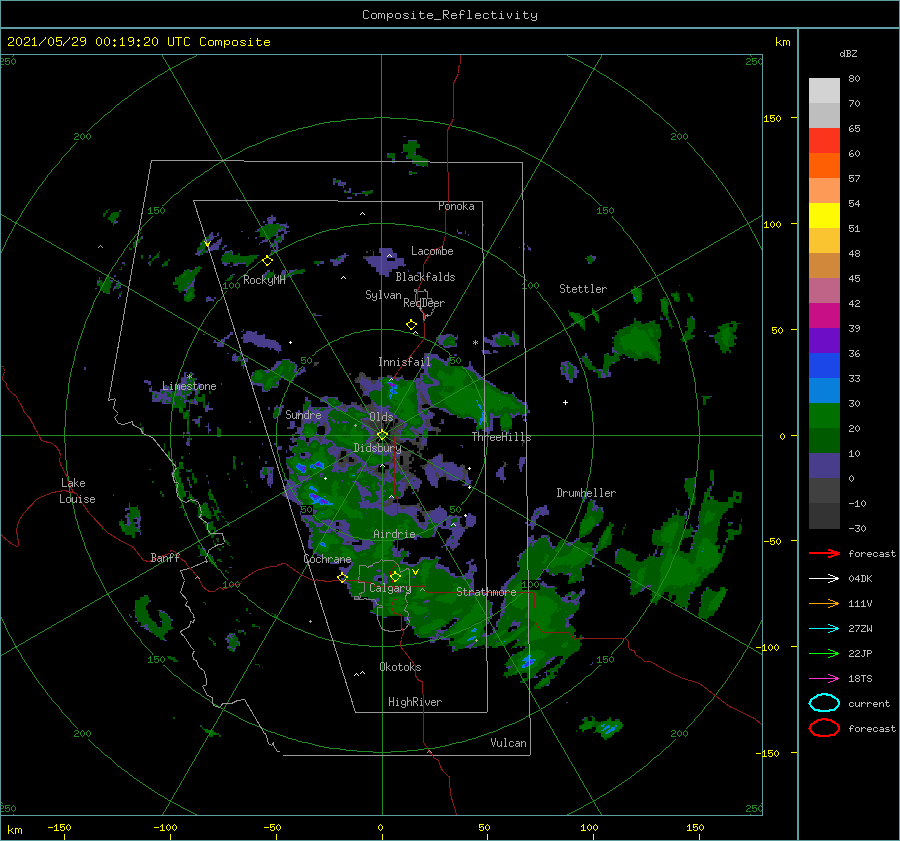This screenshot has height=841, width=900.
Task: Click the dBZ scale heading
Action: (x=848, y=53)
